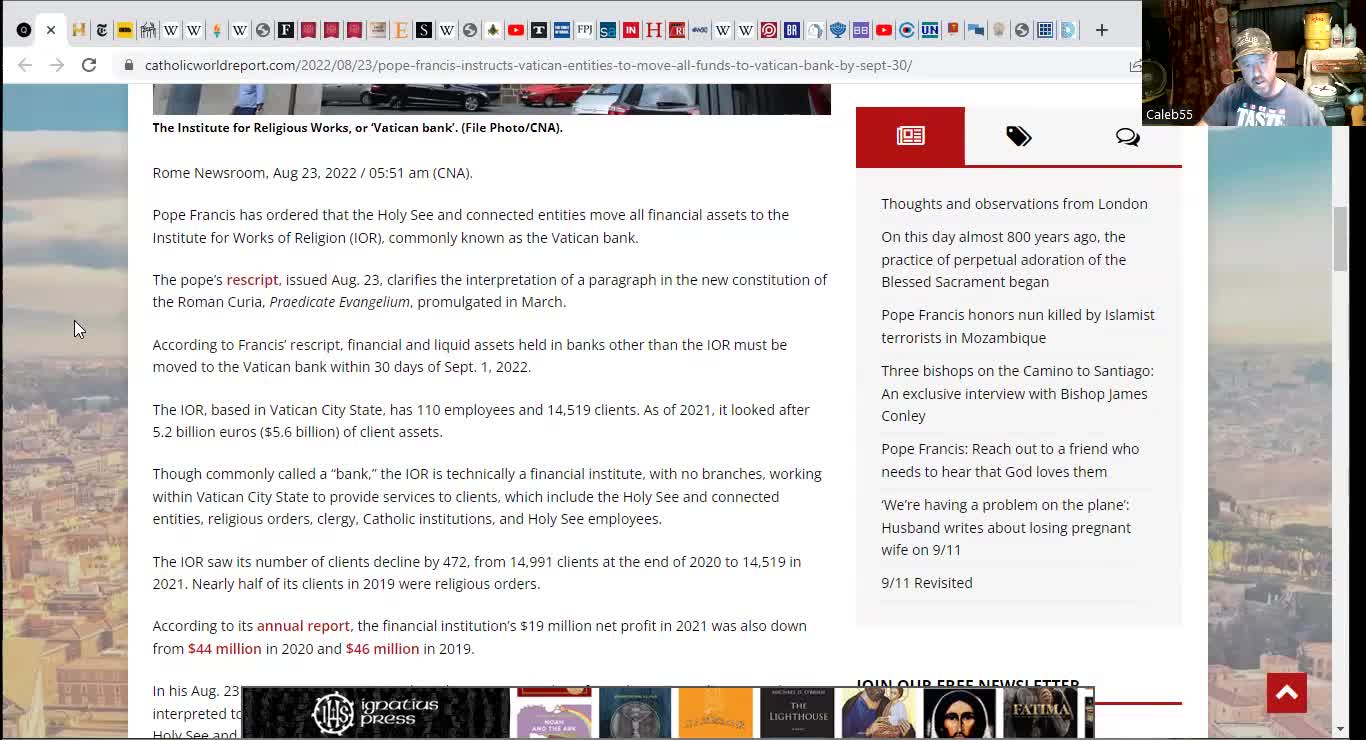
Task: Follow the '$46 million' link
Action: coord(382,649)
